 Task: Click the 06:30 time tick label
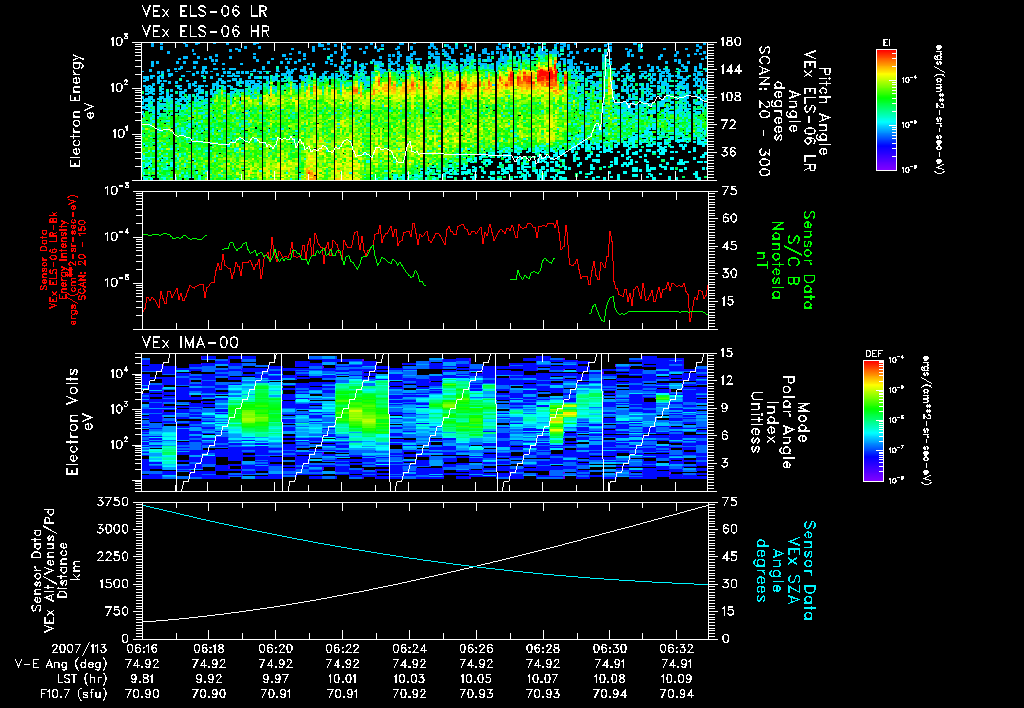(x=610, y=649)
